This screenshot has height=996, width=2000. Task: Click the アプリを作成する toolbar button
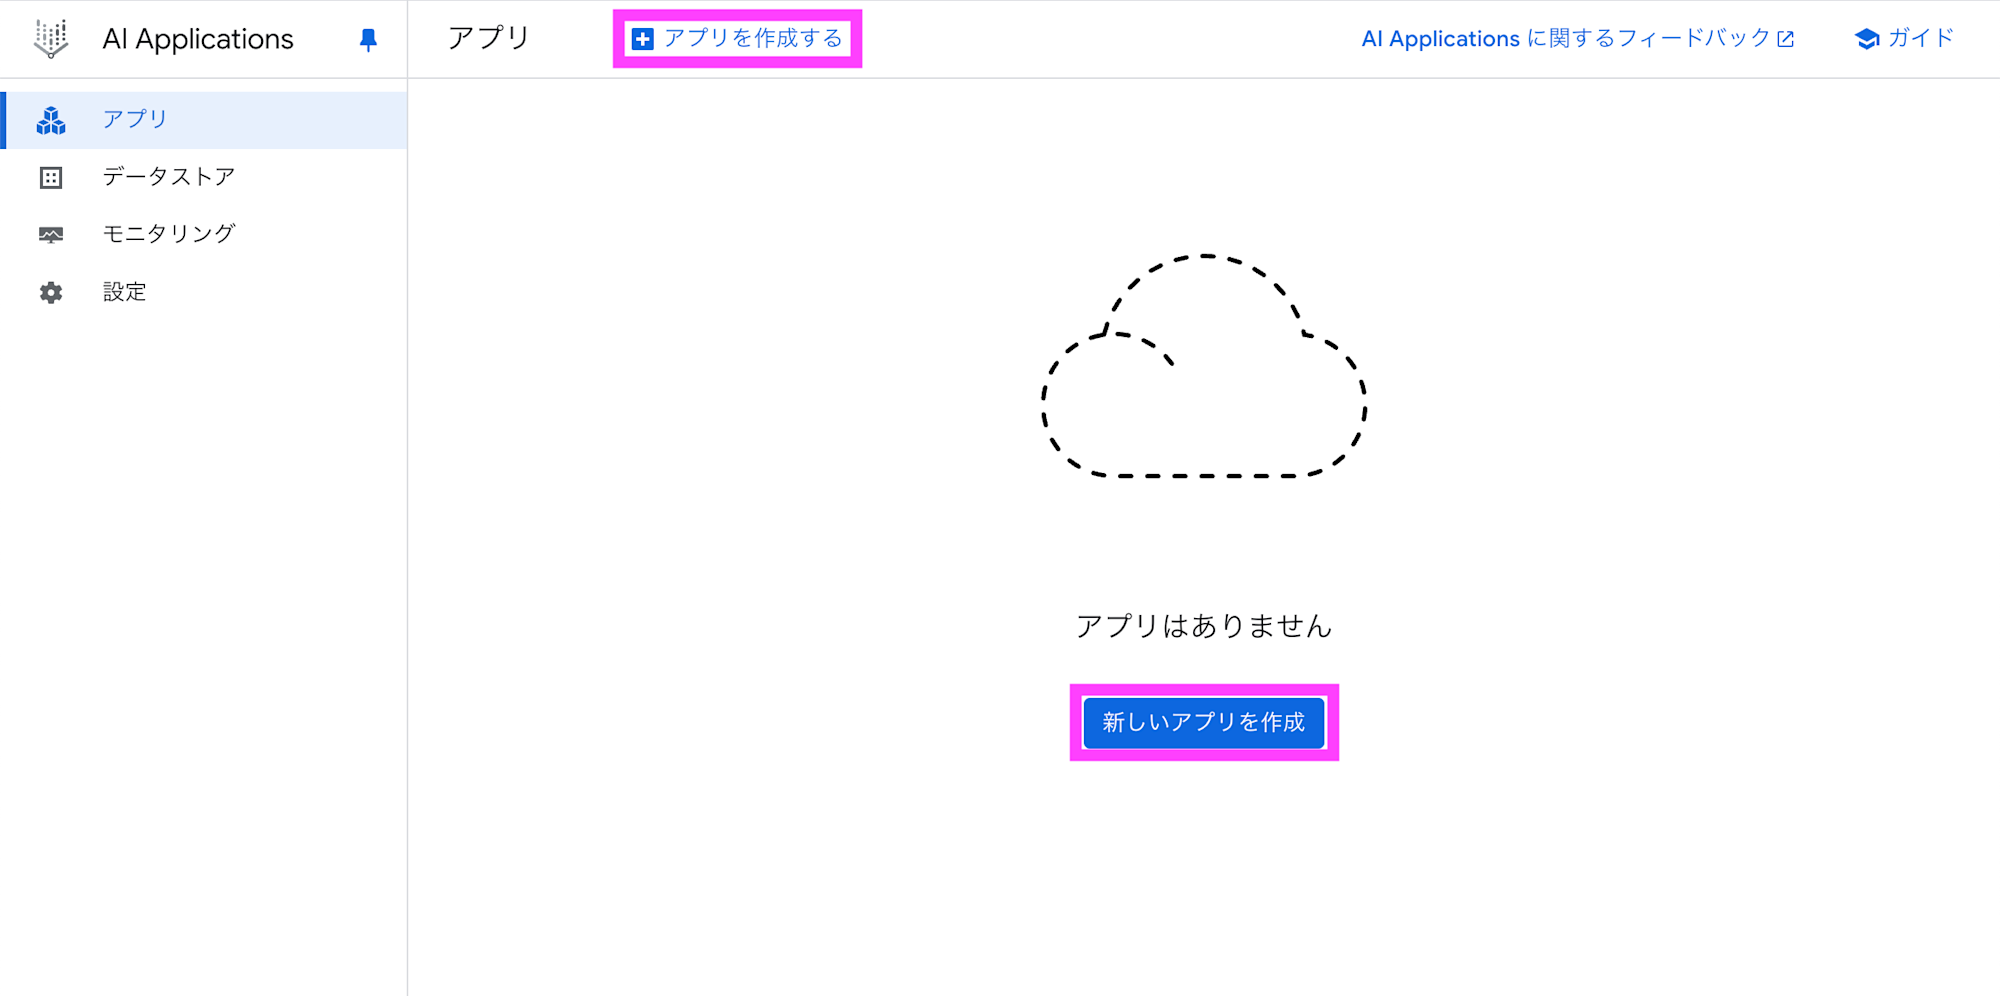738,39
